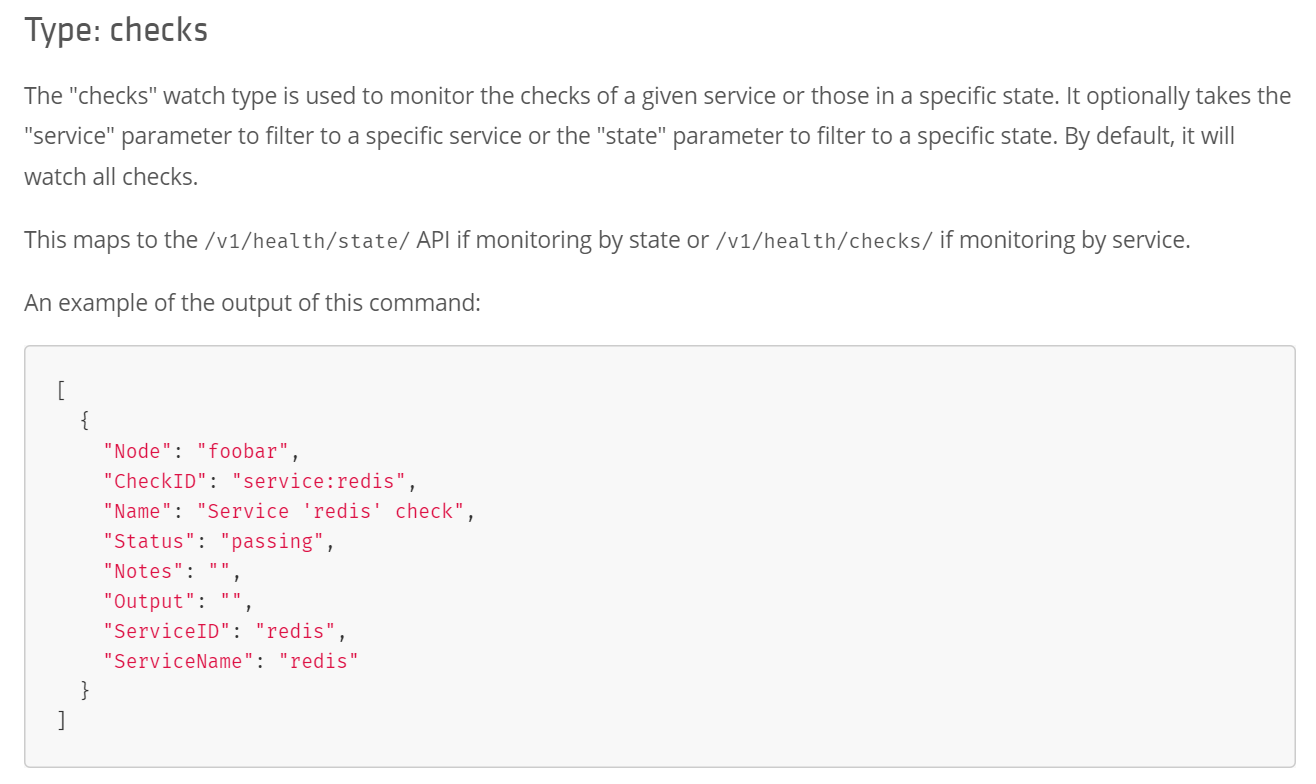Click the "Type: checks" heading
This screenshot has width=1316, height=784.
116,31
